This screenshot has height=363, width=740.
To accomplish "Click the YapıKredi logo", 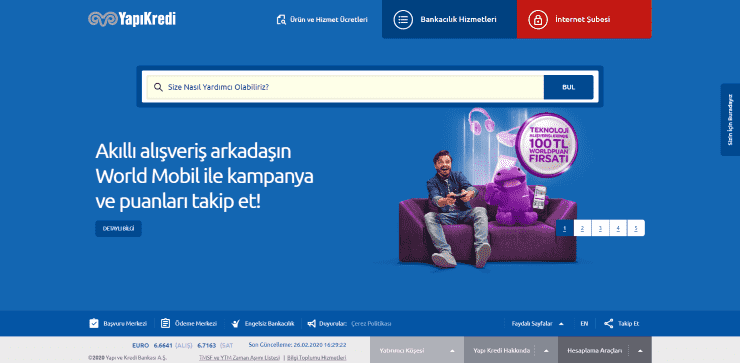I will tap(132, 19).
